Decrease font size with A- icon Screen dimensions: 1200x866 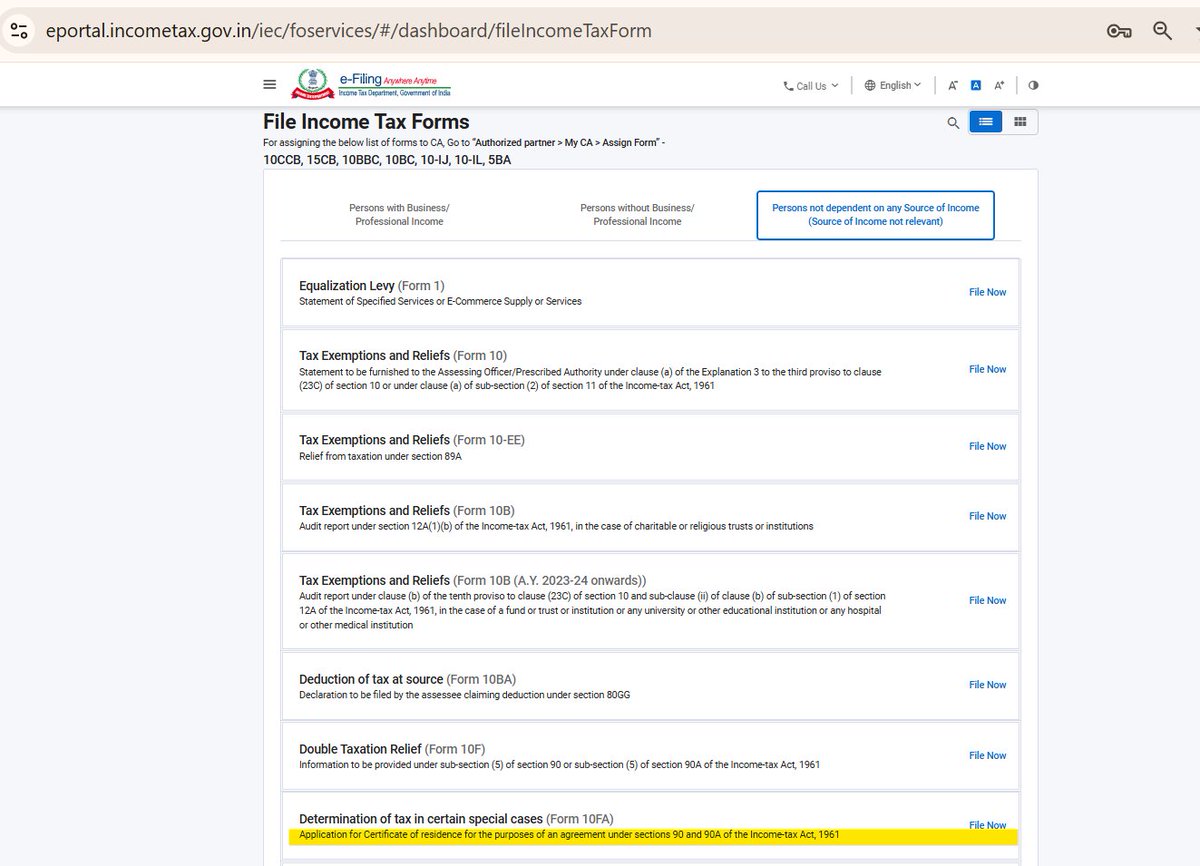click(x=953, y=86)
